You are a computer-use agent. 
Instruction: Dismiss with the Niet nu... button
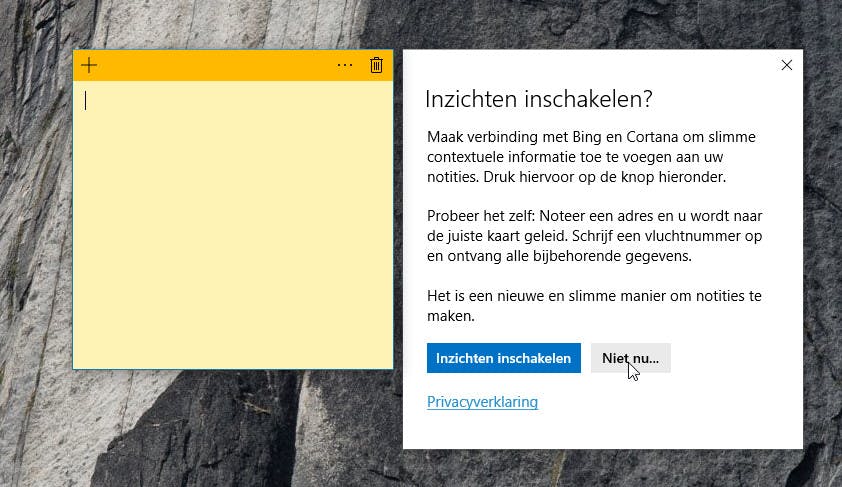point(630,358)
